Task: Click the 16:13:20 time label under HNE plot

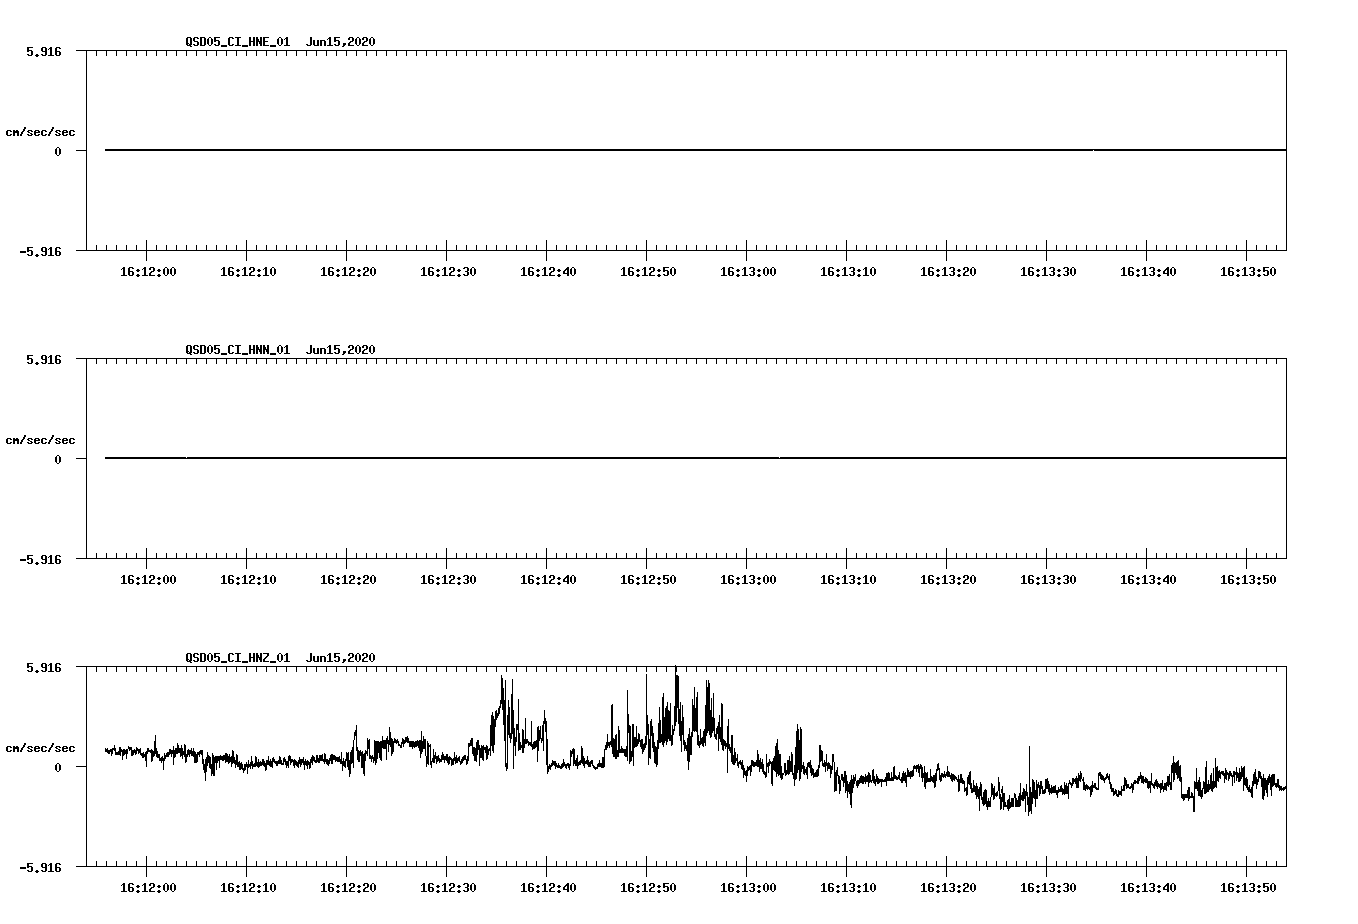Action: point(948,272)
